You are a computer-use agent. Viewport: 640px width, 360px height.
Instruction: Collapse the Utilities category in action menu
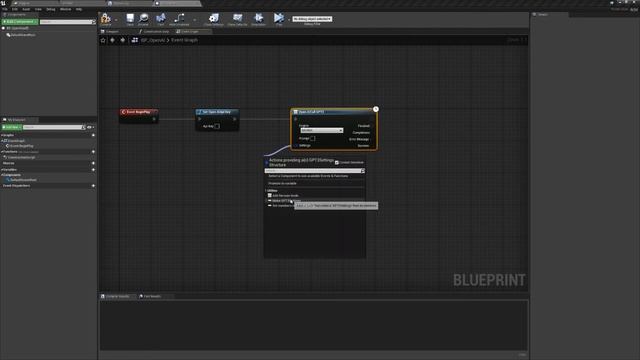[266, 191]
